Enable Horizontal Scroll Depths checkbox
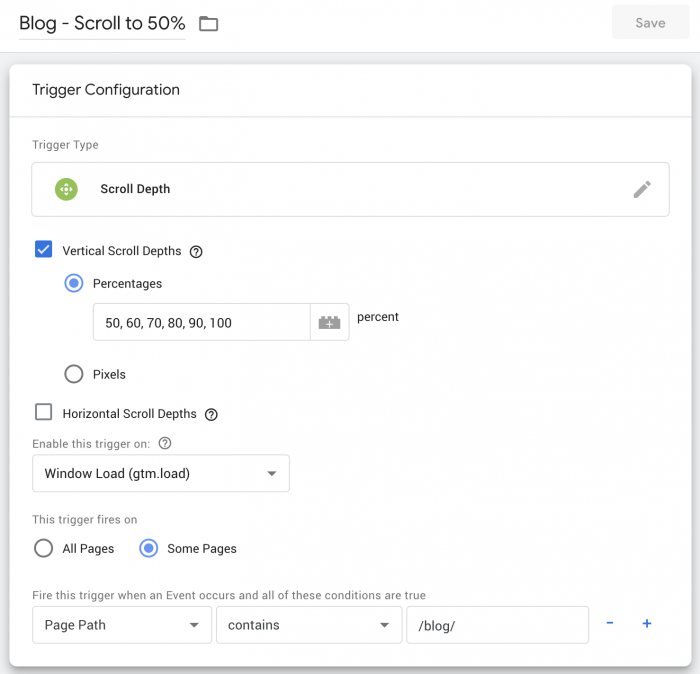 tap(44, 413)
